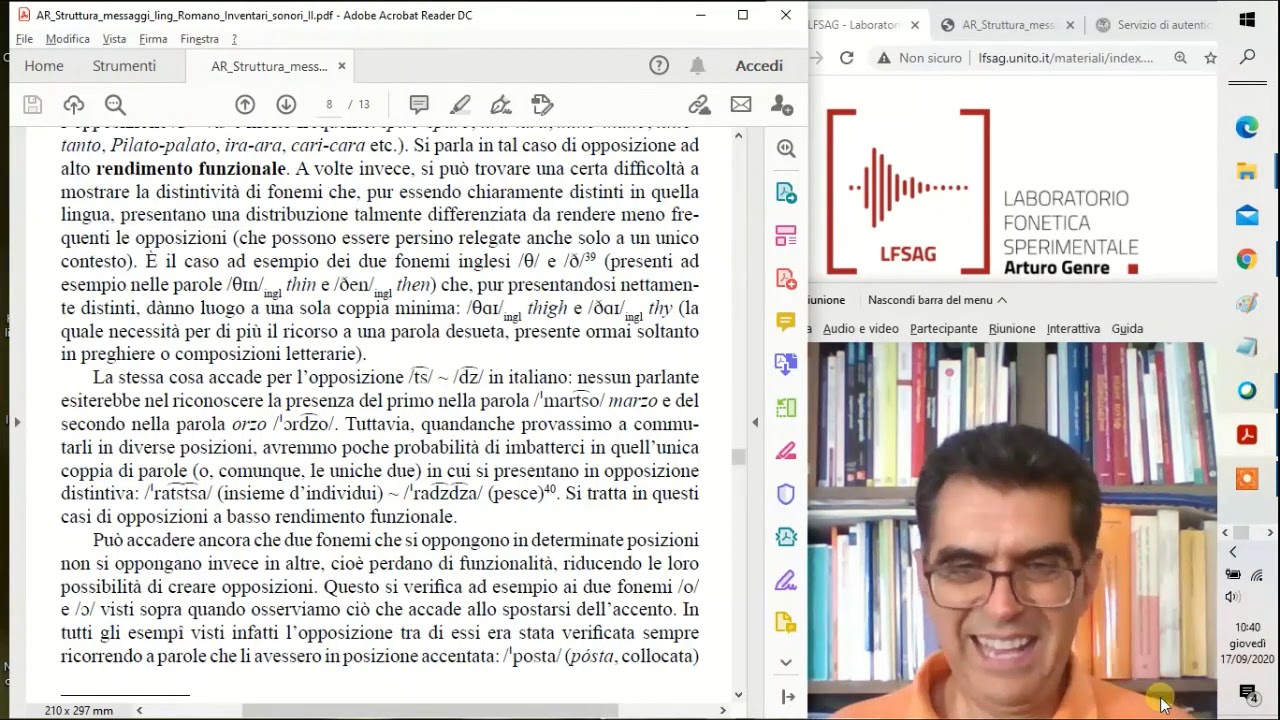Click the help question mark icon
Screen dimensions: 1280x720
click(x=659, y=66)
